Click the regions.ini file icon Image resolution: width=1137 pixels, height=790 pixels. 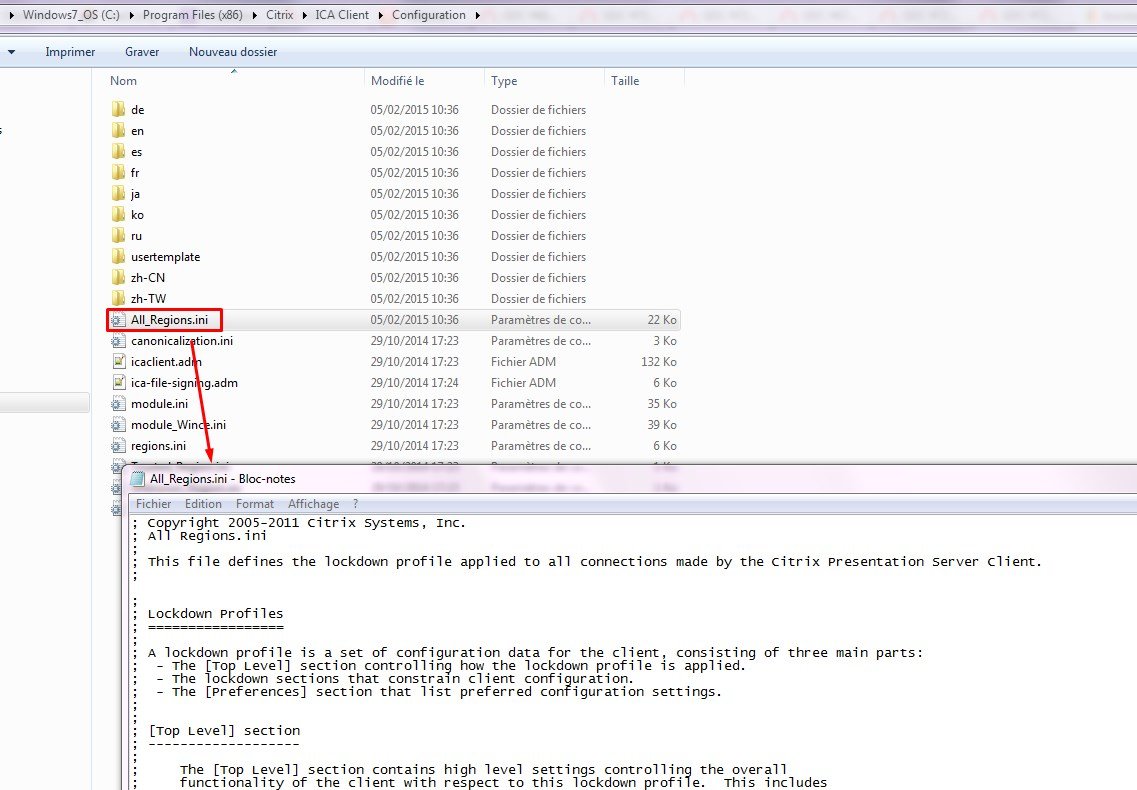pyautogui.click(x=118, y=446)
